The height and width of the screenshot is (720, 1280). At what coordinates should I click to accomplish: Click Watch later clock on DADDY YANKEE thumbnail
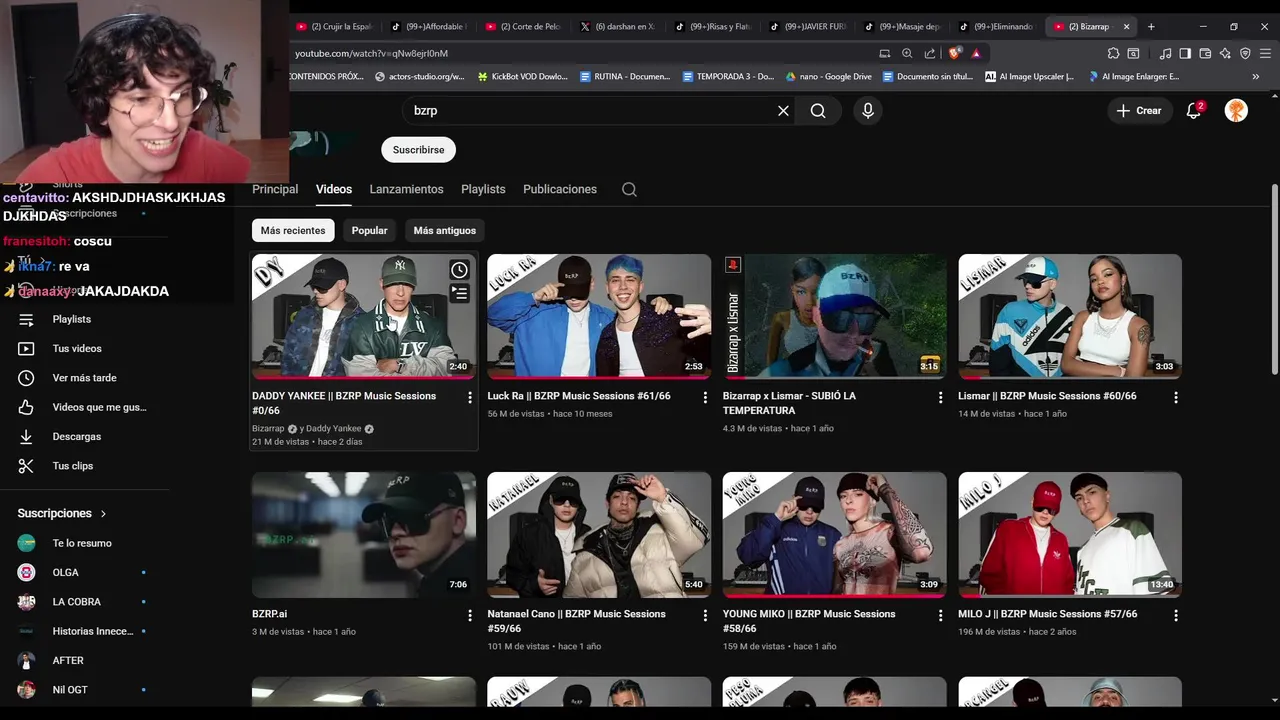(459, 270)
